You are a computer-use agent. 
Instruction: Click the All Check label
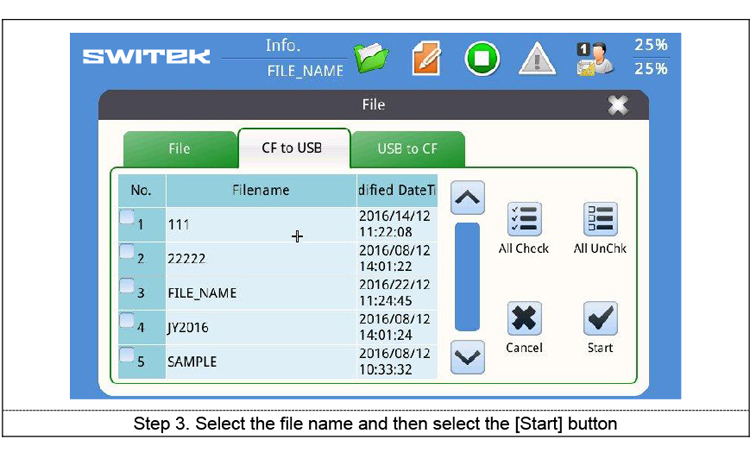point(524,249)
